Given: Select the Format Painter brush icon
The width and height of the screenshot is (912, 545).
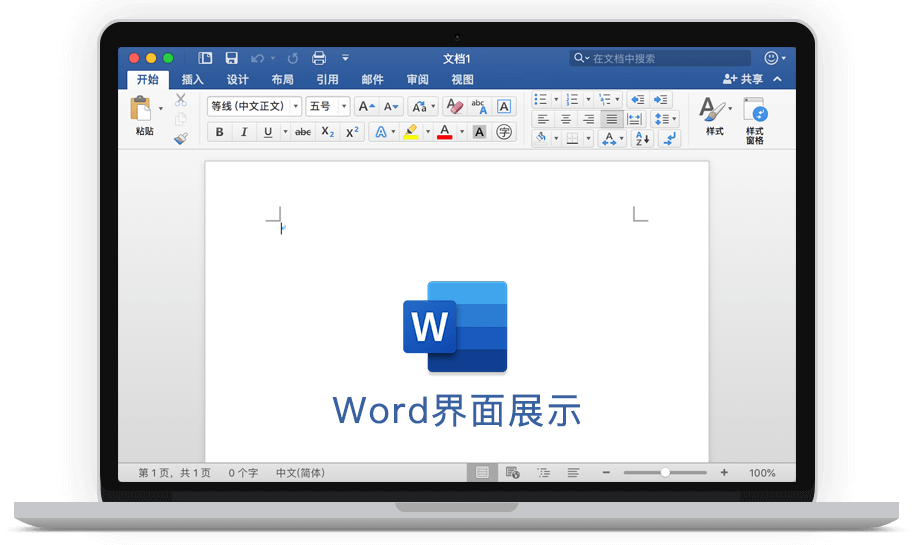Looking at the screenshot, I should tap(181, 138).
